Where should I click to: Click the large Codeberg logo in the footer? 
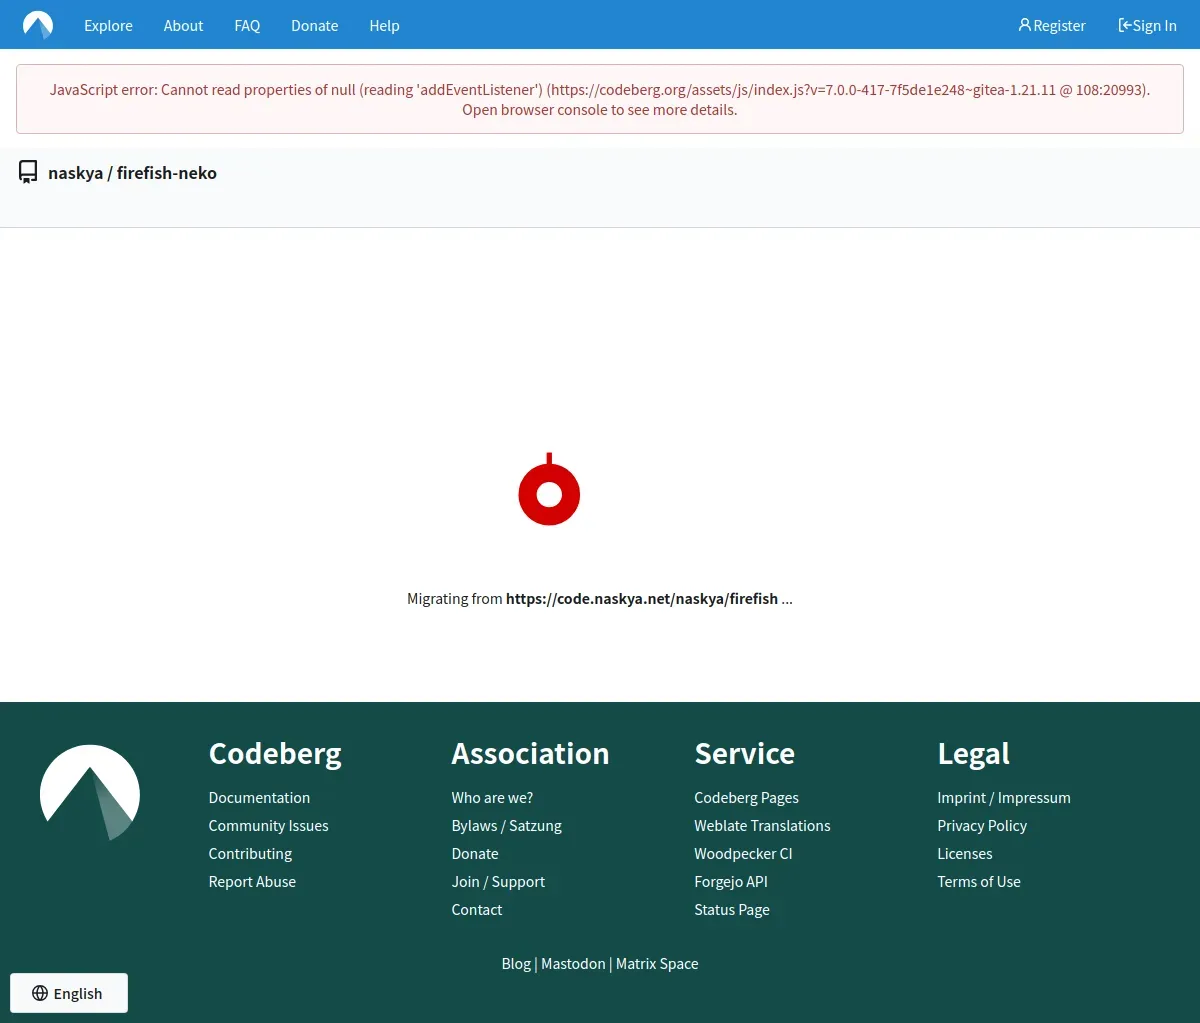[90, 792]
